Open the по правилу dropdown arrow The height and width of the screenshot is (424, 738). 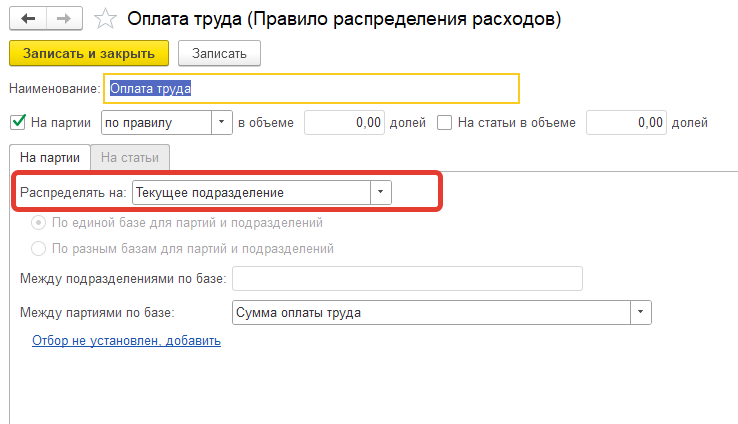pos(222,122)
